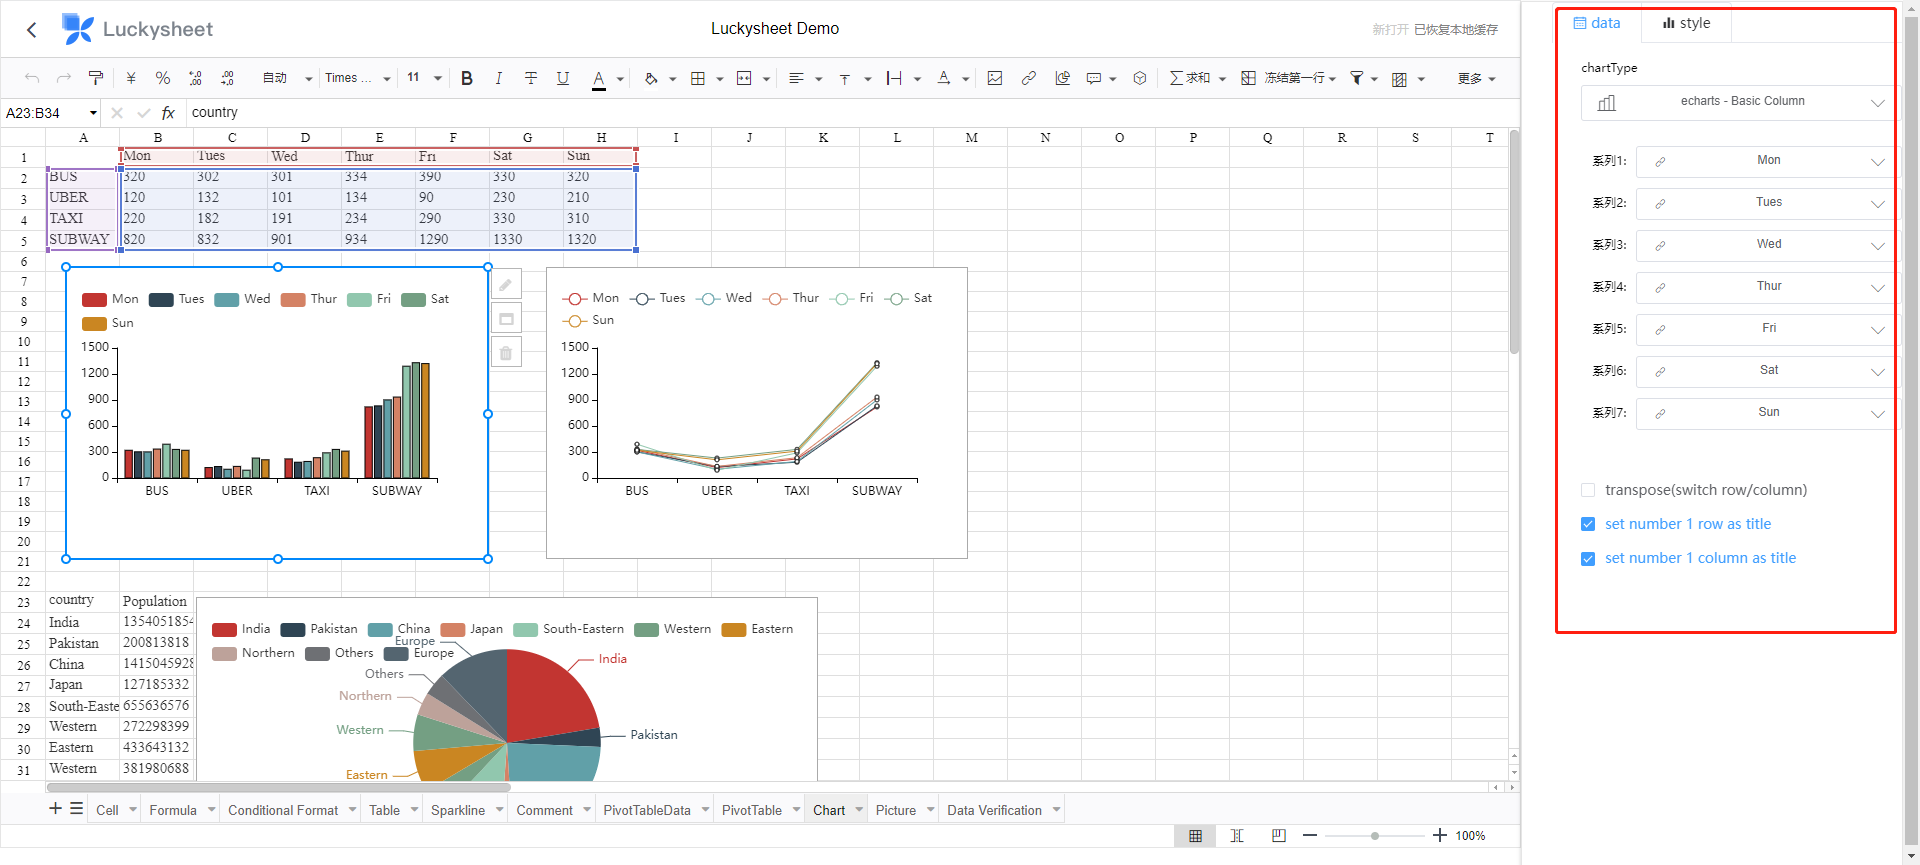Go back using the left chevron arrow
Screen dimensions: 1920x865
click(32, 30)
